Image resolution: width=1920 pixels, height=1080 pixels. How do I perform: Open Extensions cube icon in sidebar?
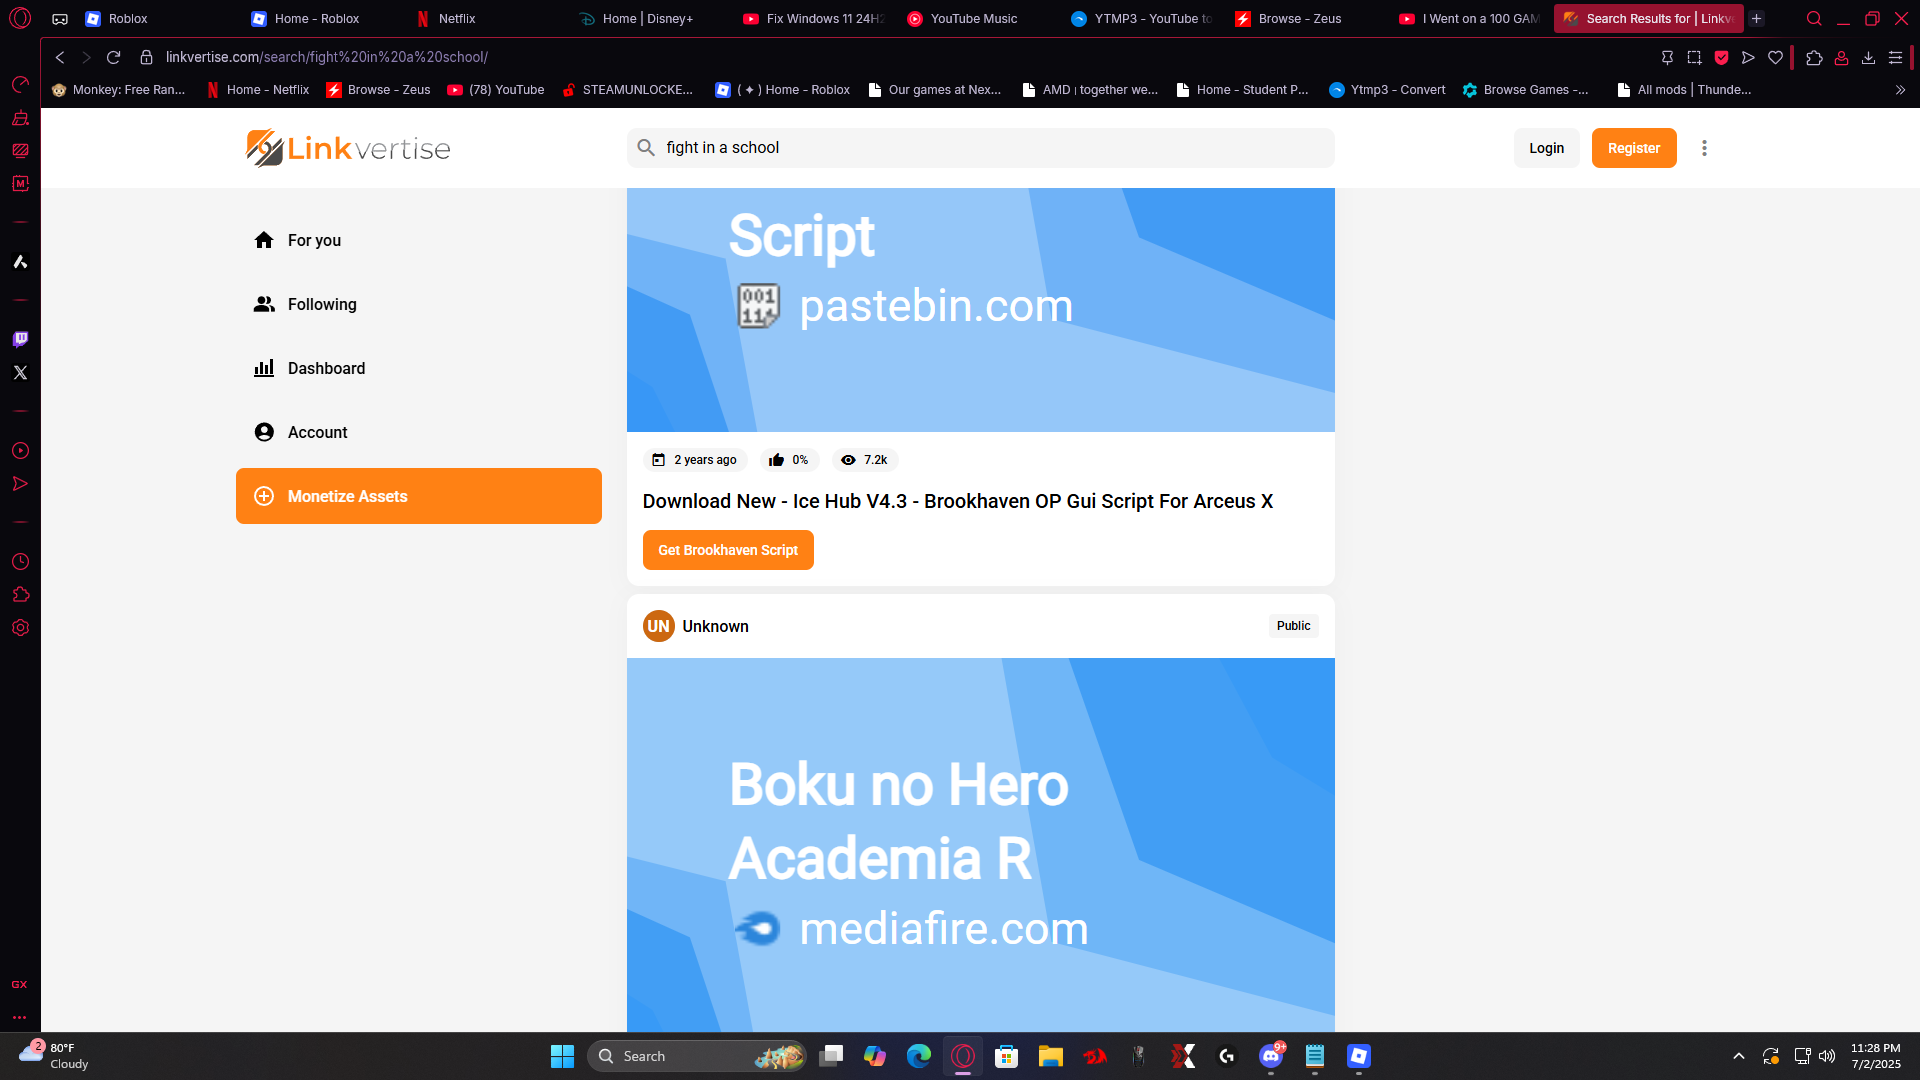20,595
